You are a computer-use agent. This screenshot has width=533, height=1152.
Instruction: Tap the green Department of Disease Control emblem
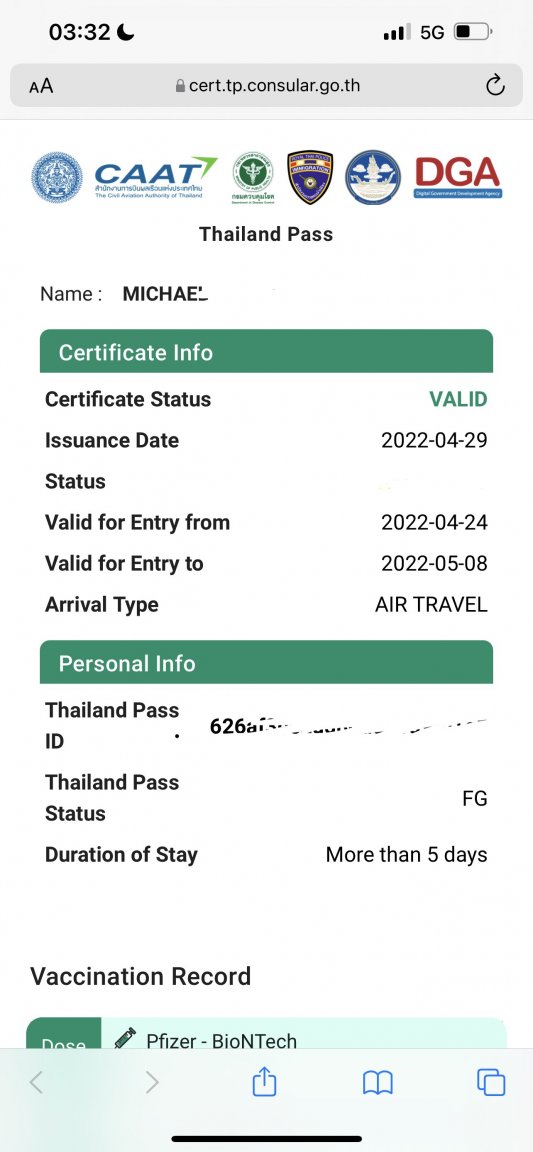pyautogui.click(x=252, y=178)
